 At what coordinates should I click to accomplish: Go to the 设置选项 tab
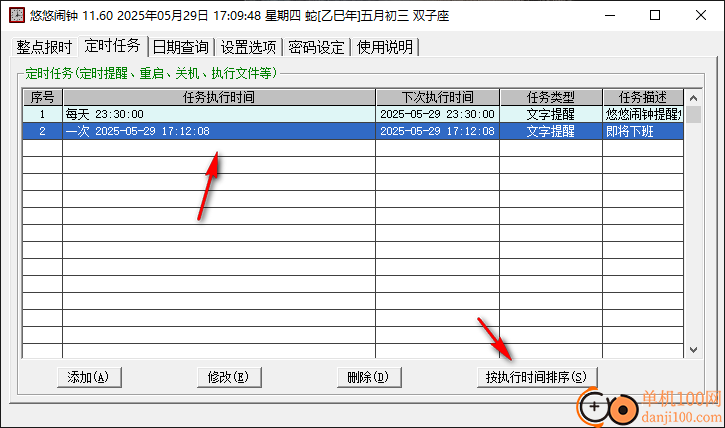tap(248, 47)
